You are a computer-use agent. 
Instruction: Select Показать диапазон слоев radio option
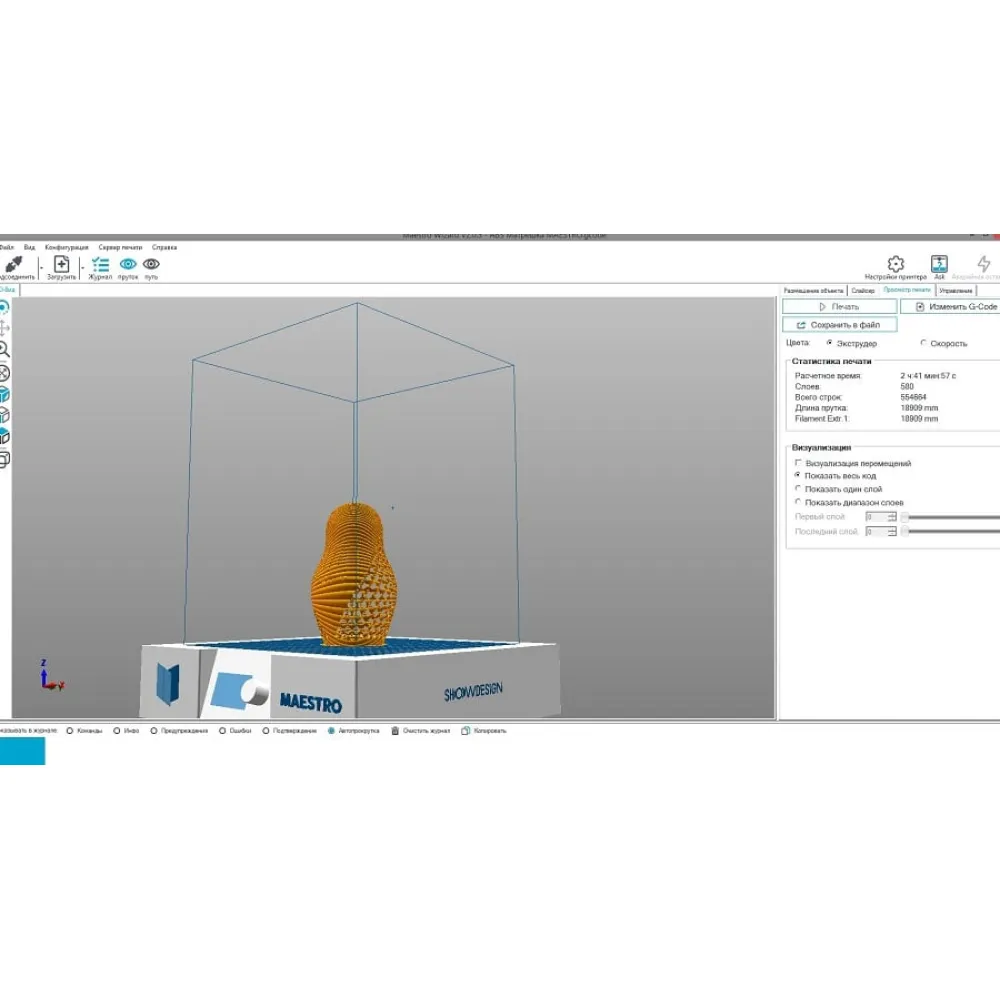point(798,503)
